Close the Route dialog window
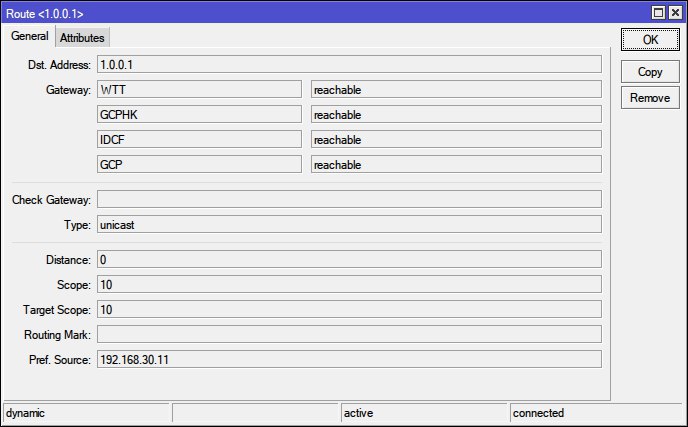Image resolution: width=688 pixels, height=427 pixels. (x=675, y=13)
